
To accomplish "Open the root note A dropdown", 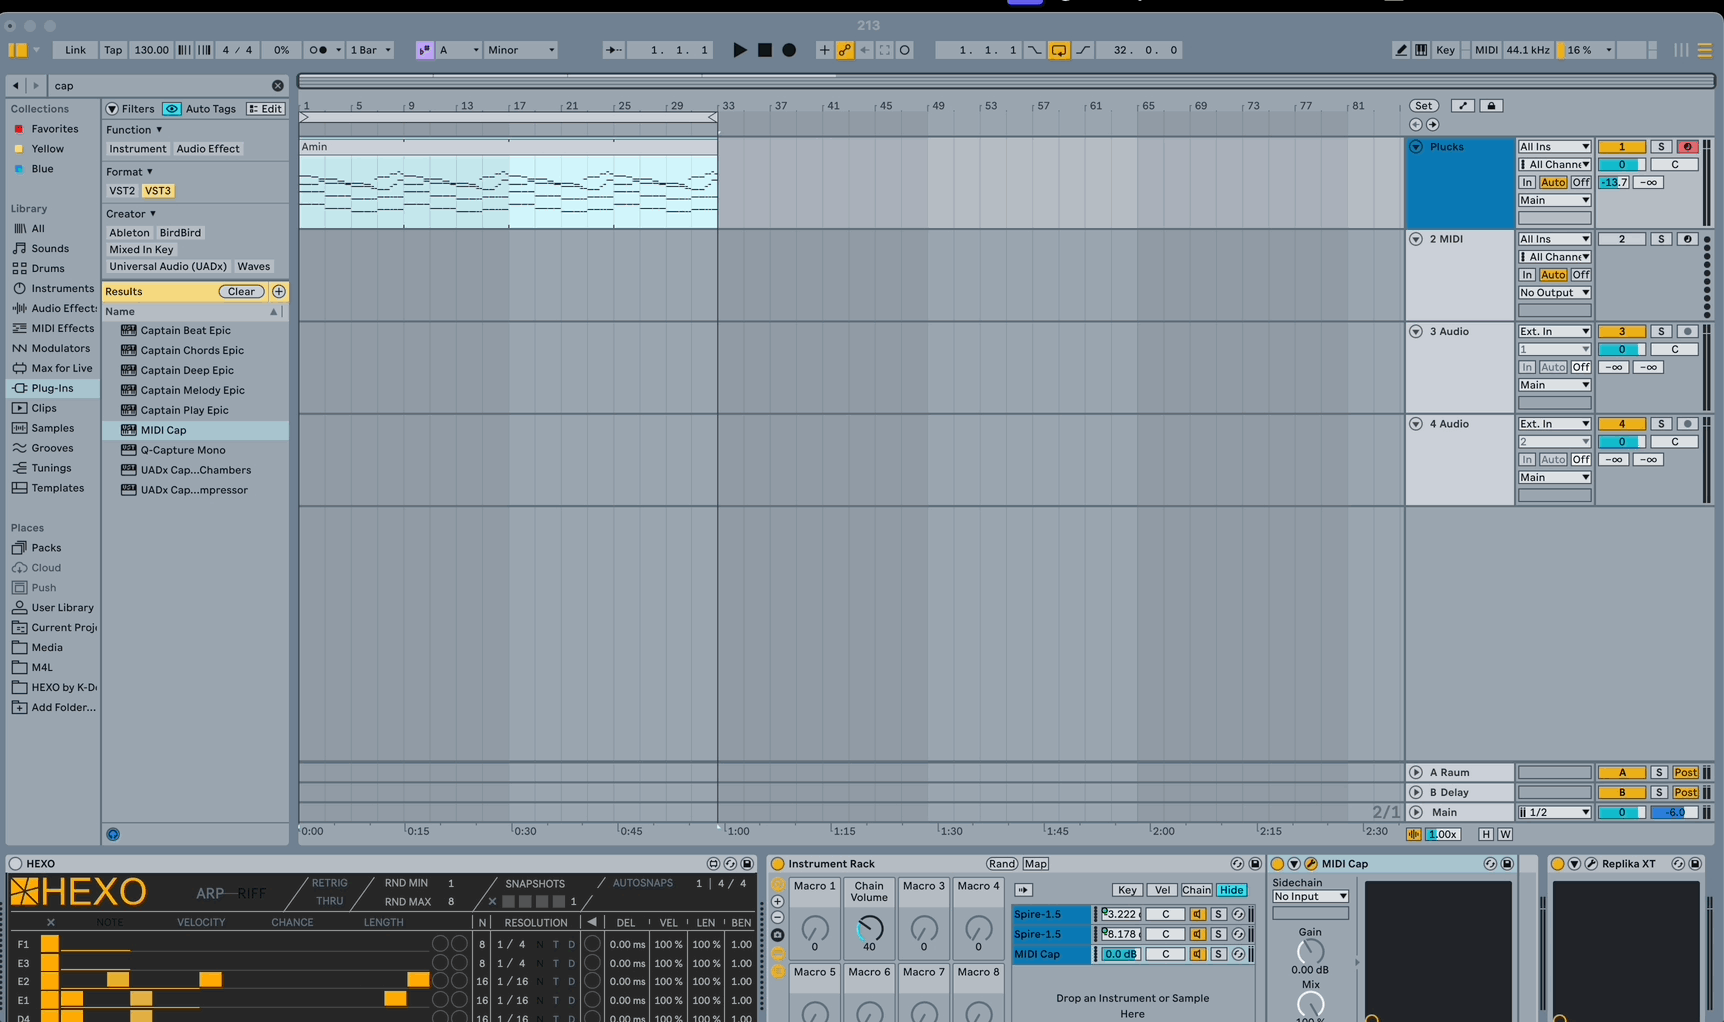I will (x=459, y=50).
